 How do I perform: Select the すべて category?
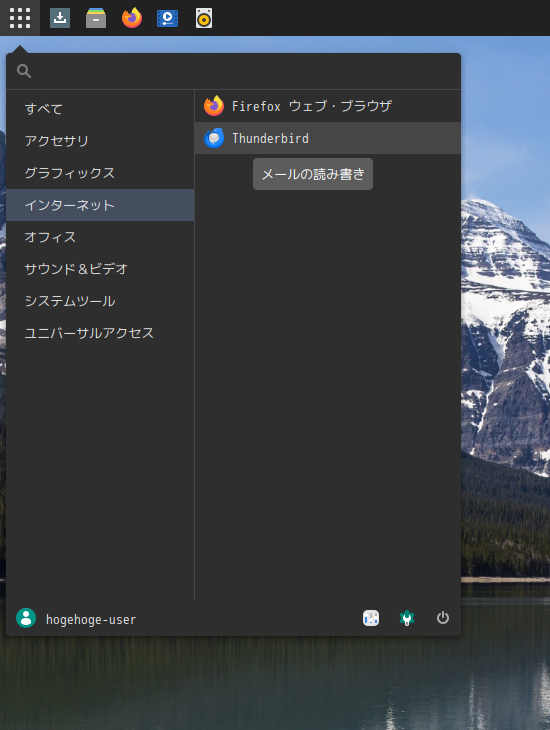[100, 108]
